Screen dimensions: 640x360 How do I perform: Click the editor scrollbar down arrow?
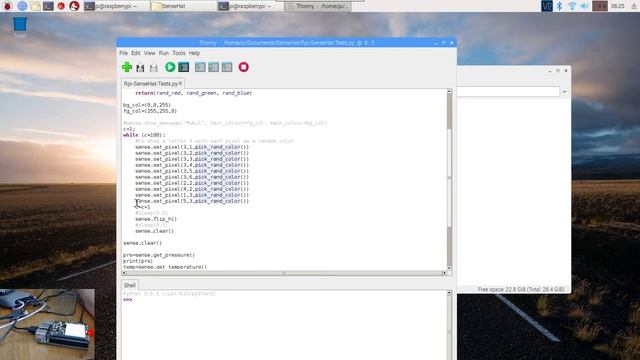pyautogui.click(x=449, y=268)
